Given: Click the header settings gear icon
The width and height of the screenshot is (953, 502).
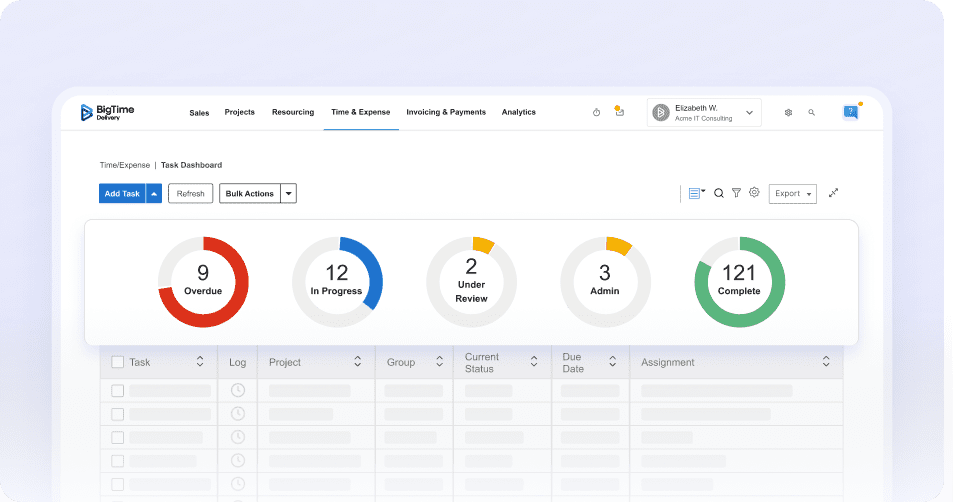Looking at the screenshot, I should coord(788,113).
